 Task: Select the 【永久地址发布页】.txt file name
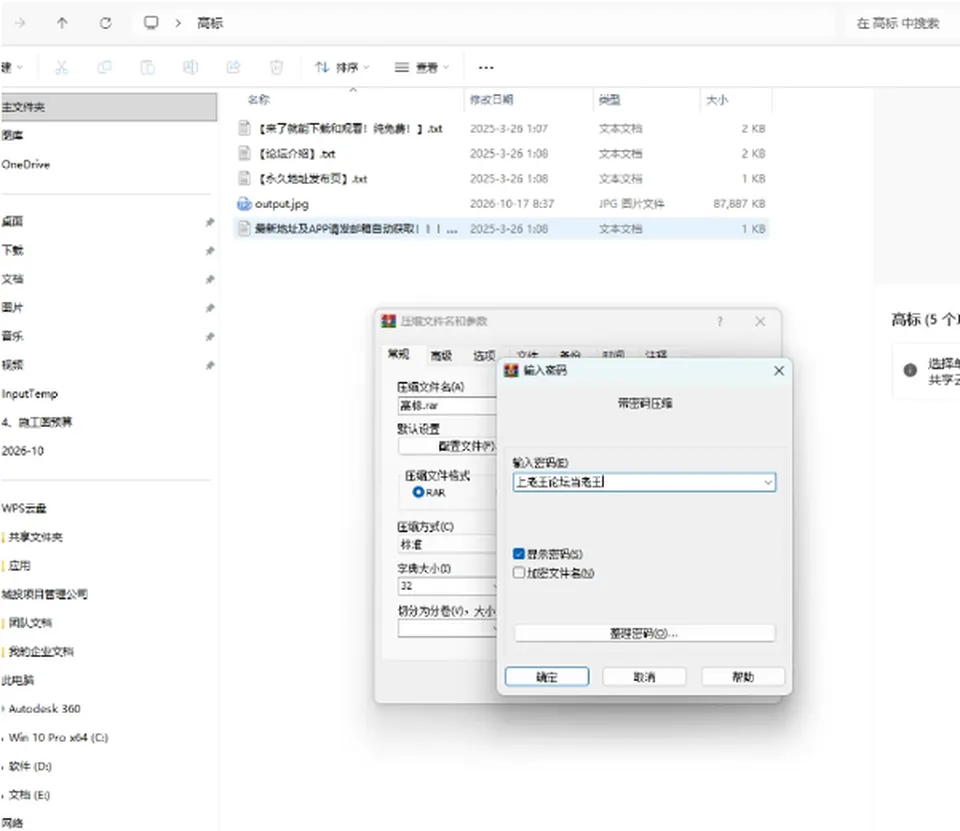(312, 179)
